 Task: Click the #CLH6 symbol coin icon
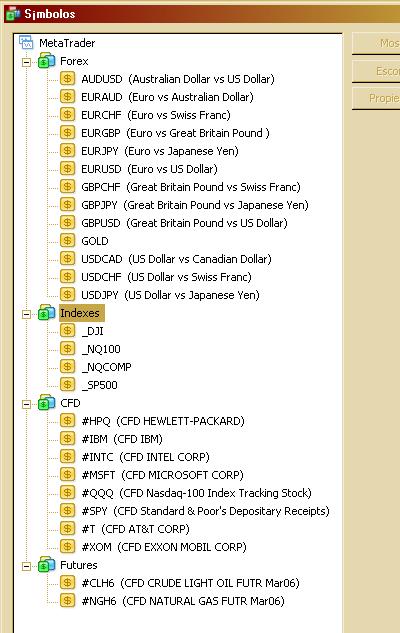coord(67,583)
